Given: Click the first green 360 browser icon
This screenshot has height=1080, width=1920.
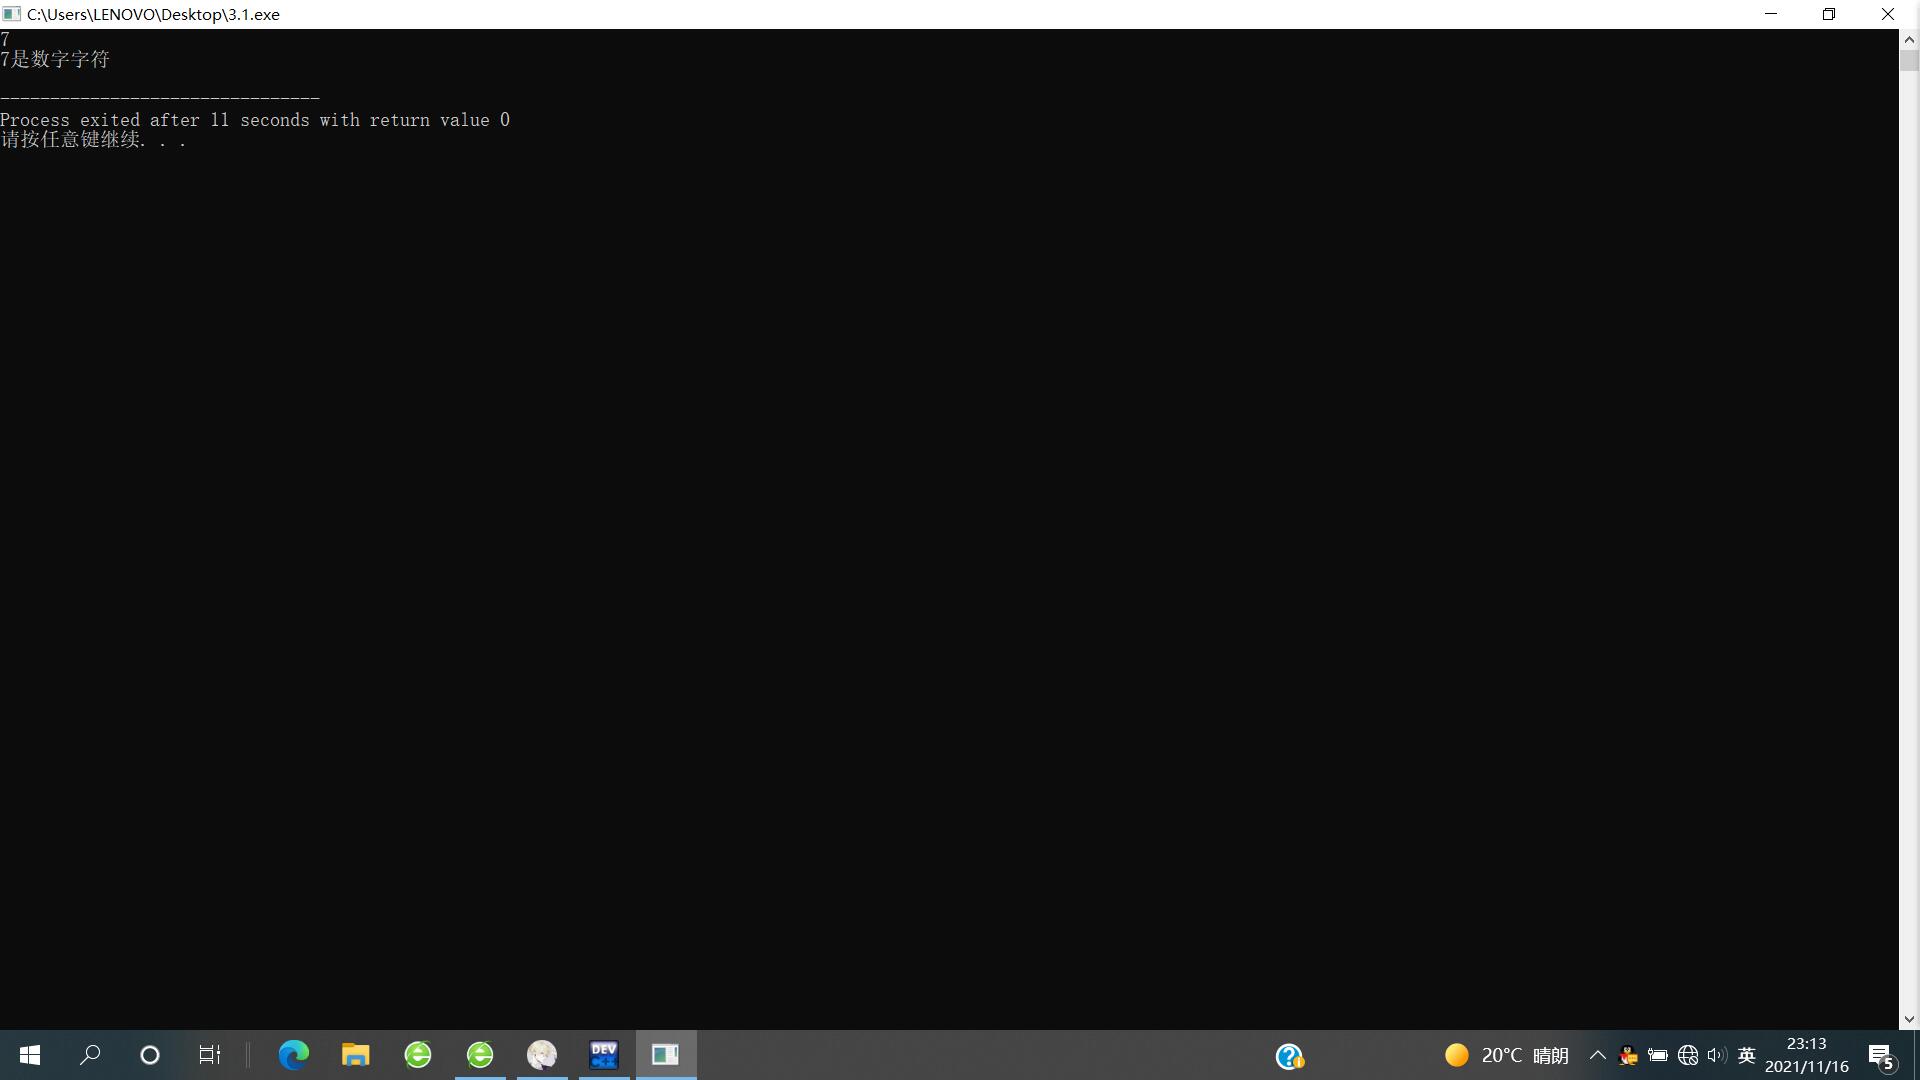Looking at the screenshot, I should tap(418, 1055).
